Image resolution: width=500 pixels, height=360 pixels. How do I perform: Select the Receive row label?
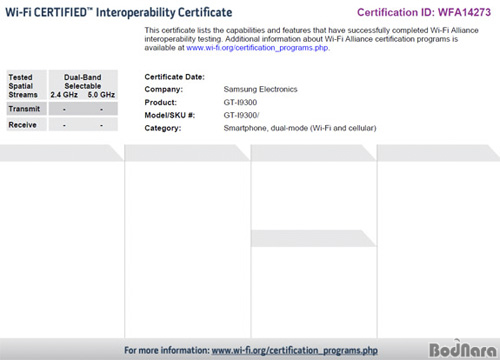click(26, 125)
